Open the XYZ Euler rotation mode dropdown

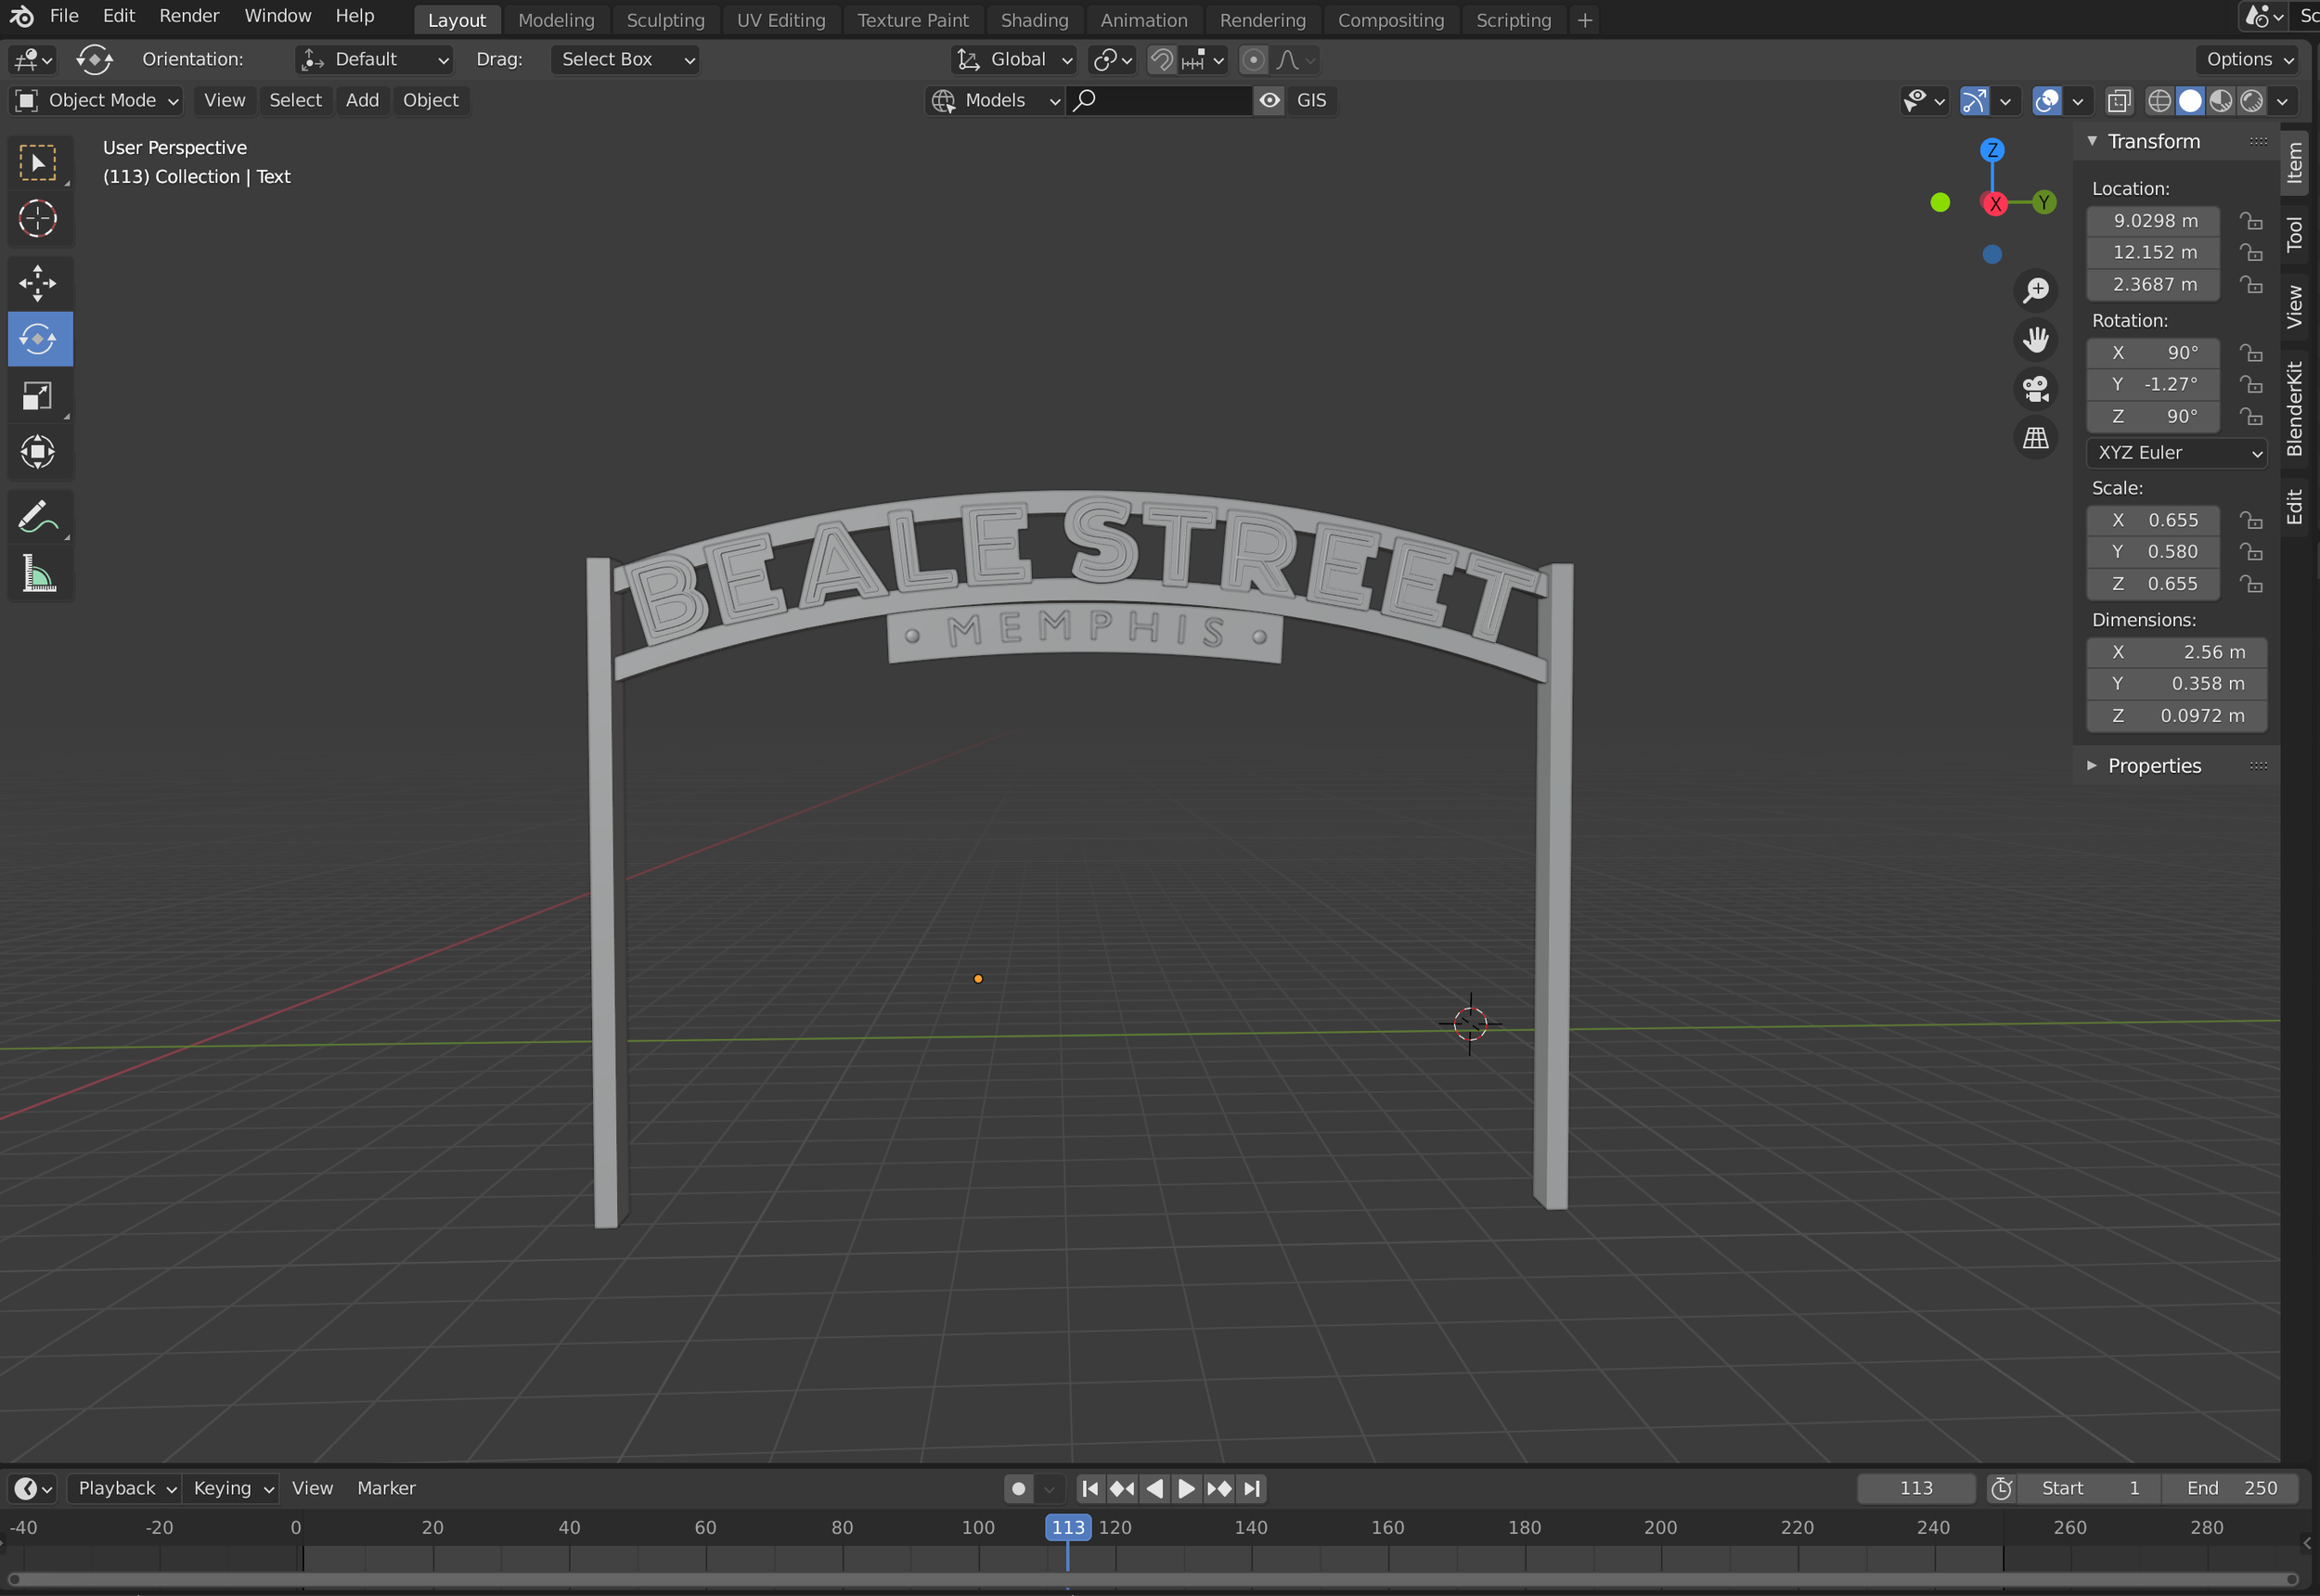(x=2177, y=453)
